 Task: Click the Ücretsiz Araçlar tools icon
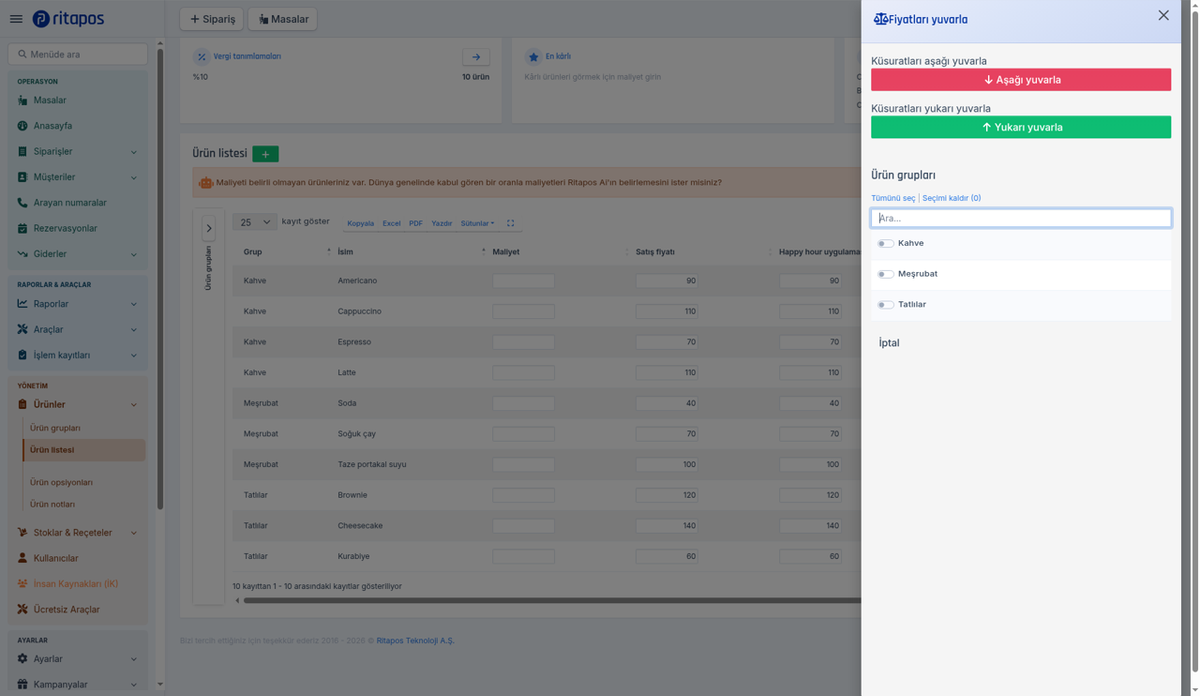point(23,610)
